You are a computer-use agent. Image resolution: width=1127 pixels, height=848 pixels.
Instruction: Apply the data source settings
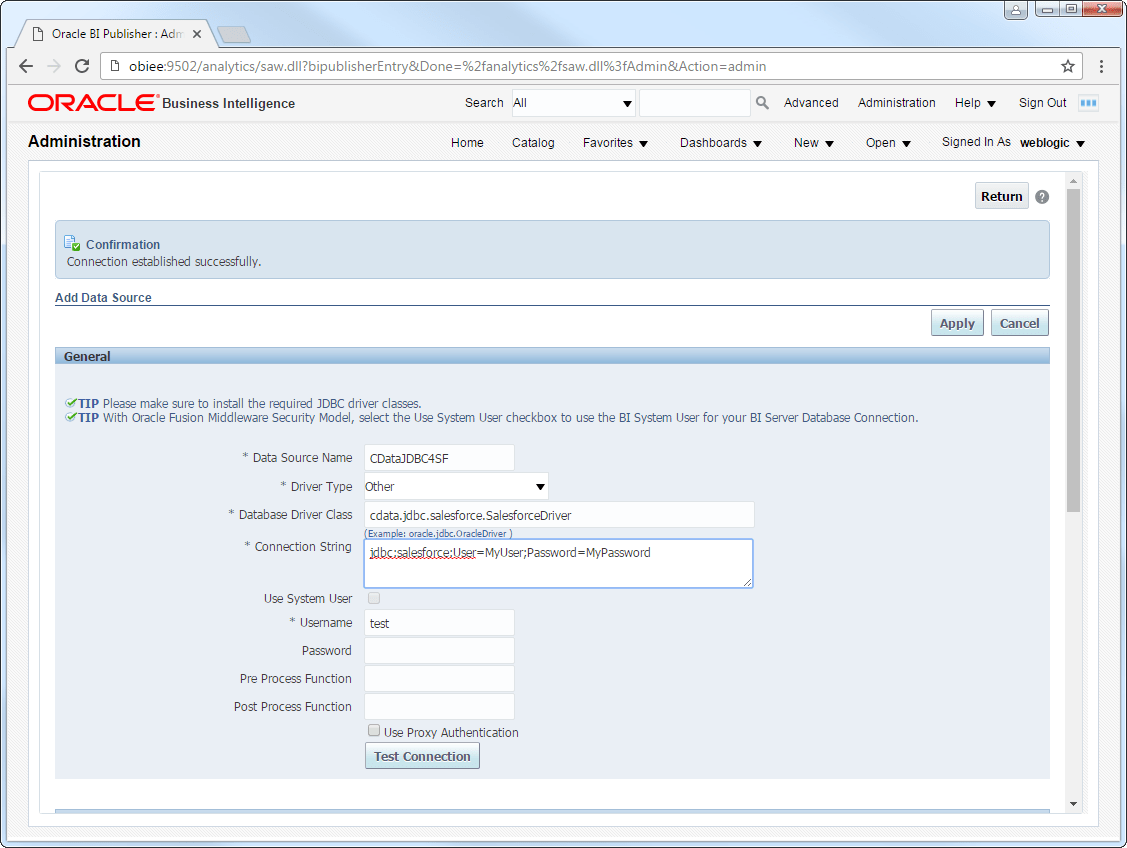[x=956, y=322]
